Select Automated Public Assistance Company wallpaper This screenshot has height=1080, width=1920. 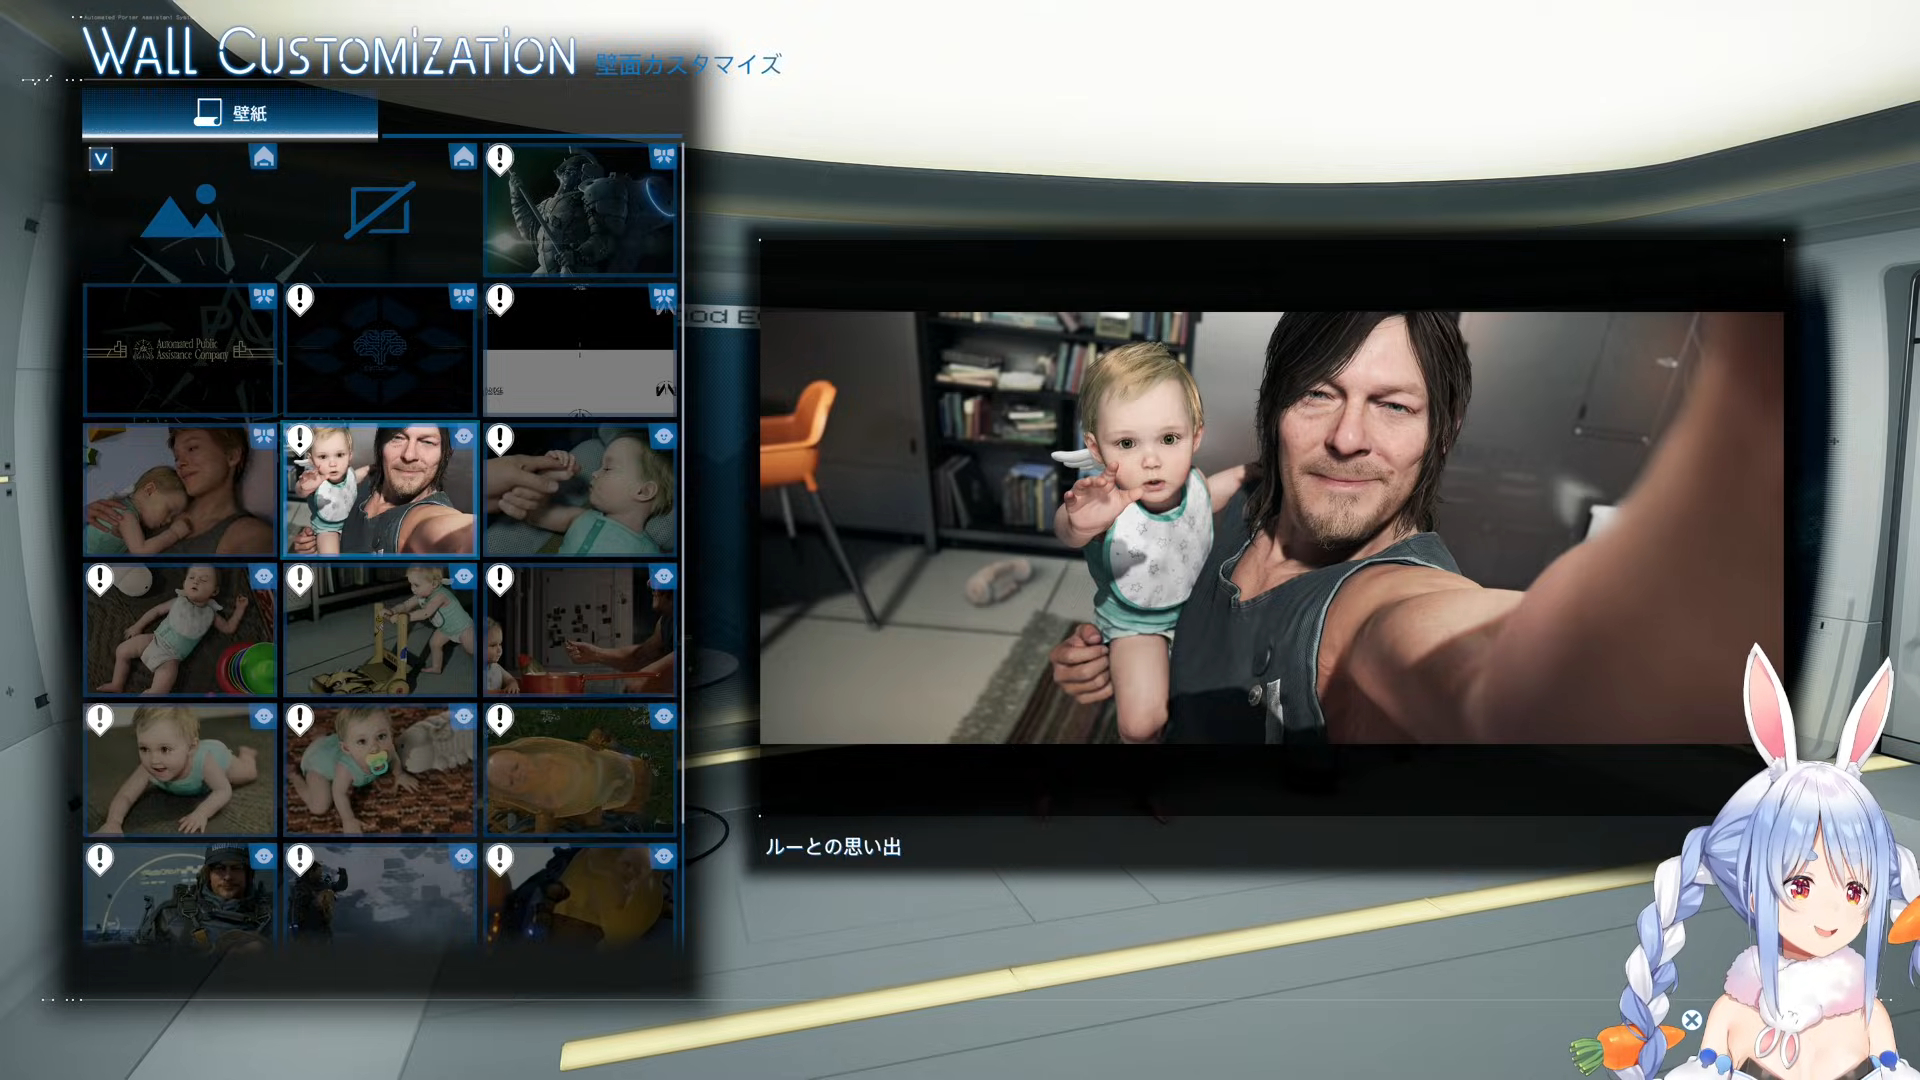coord(180,350)
